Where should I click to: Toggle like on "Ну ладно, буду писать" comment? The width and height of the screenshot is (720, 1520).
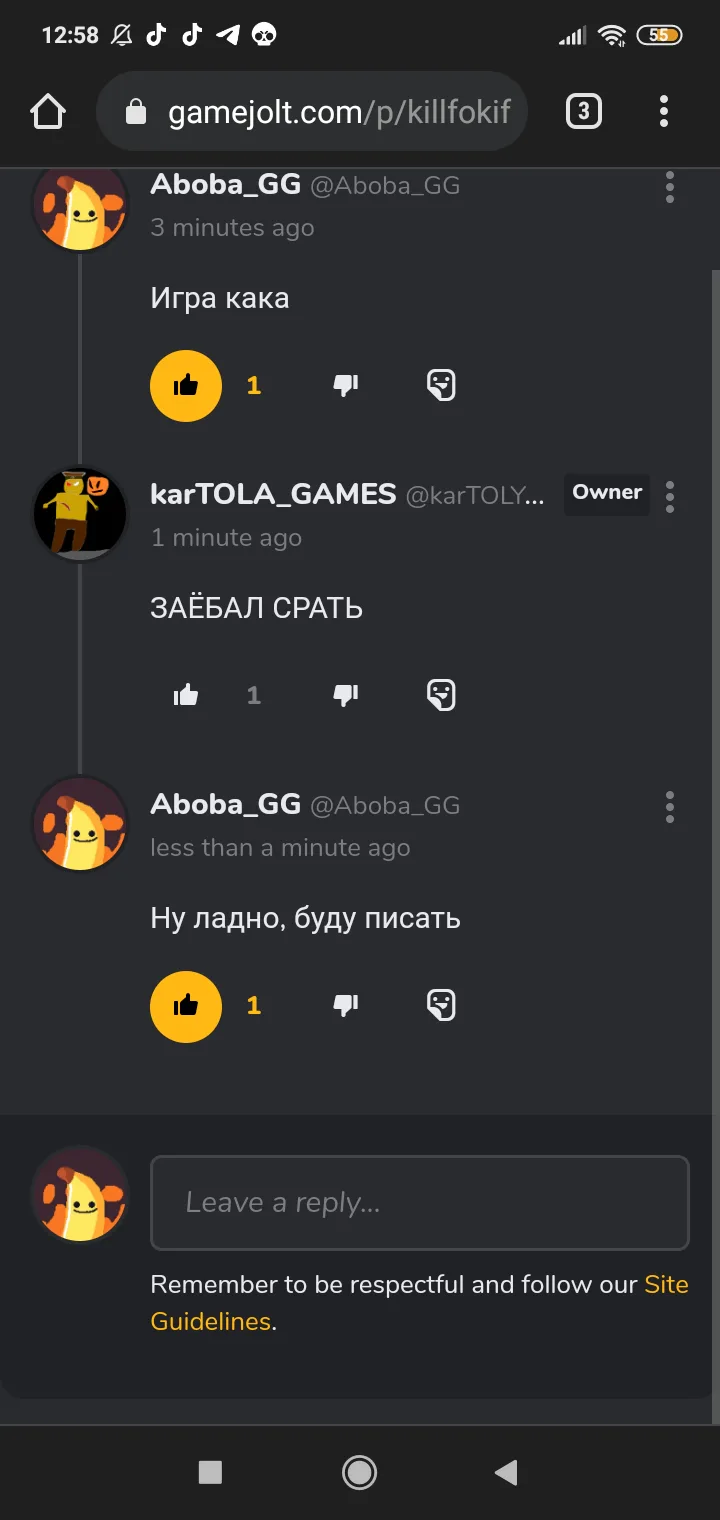pos(186,1006)
